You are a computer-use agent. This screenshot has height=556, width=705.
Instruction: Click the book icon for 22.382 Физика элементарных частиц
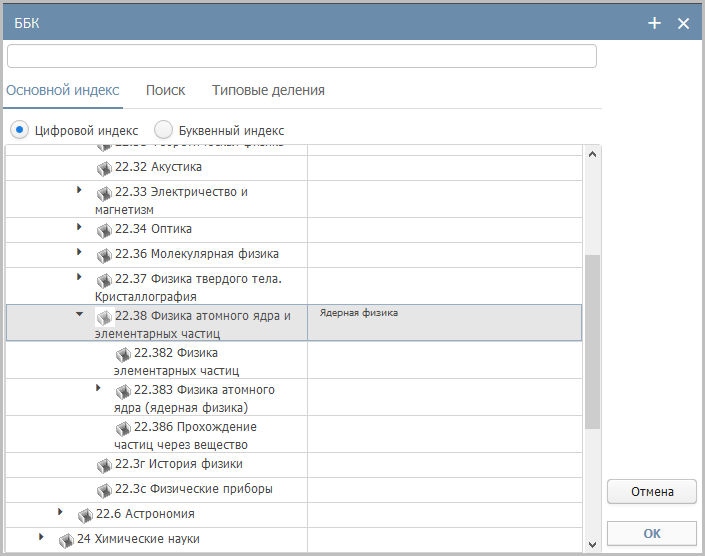click(123, 354)
